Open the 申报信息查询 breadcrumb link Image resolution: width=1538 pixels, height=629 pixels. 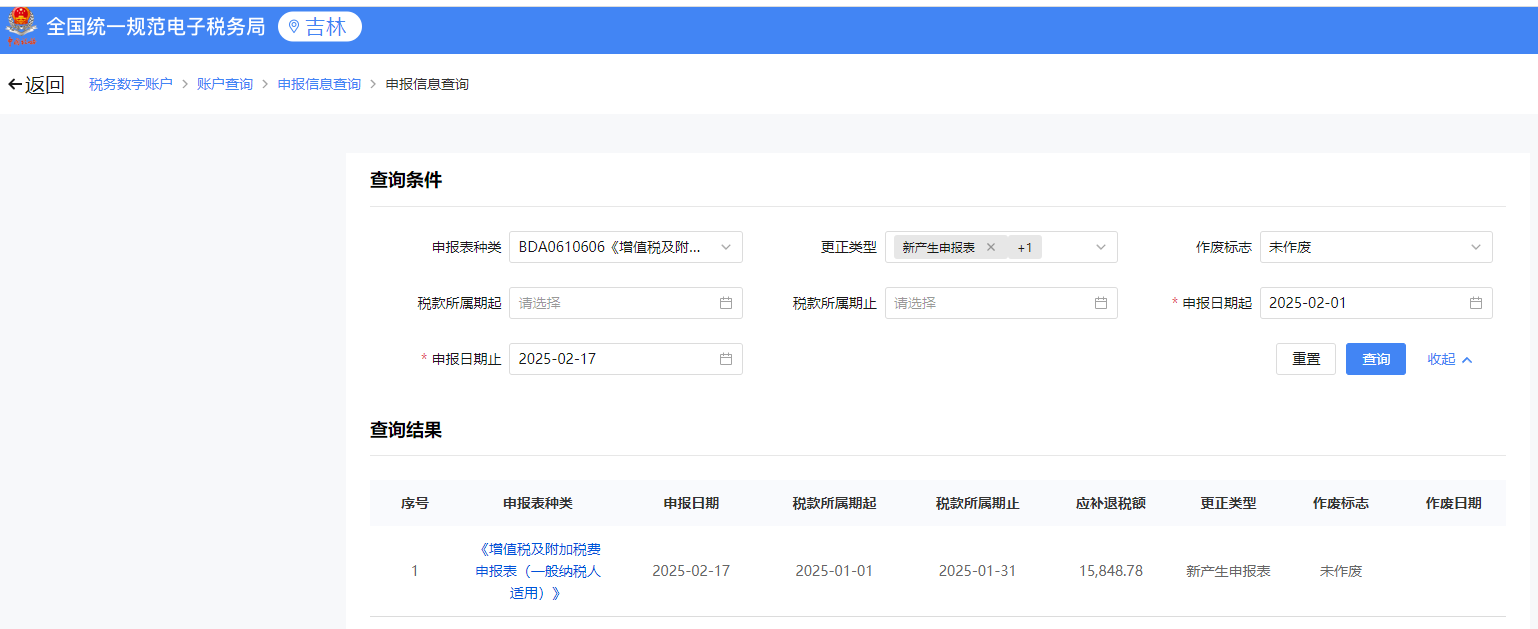tap(319, 84)
